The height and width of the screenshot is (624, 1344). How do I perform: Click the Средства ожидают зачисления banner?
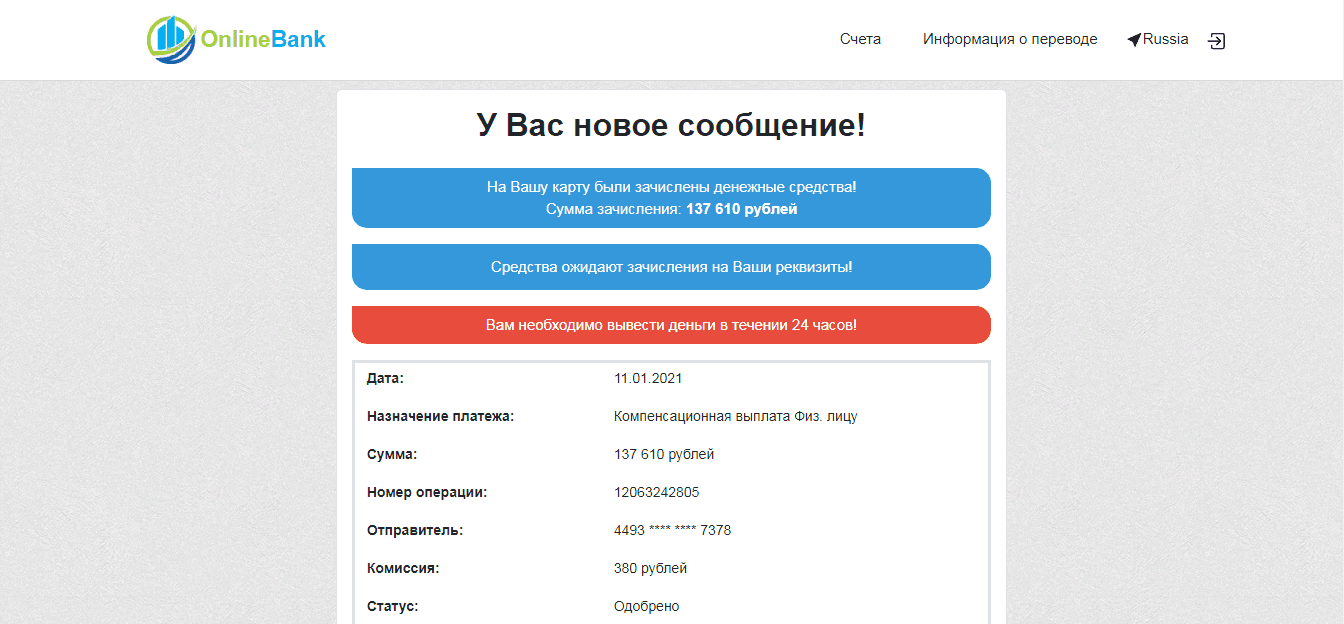coord(671,266)
